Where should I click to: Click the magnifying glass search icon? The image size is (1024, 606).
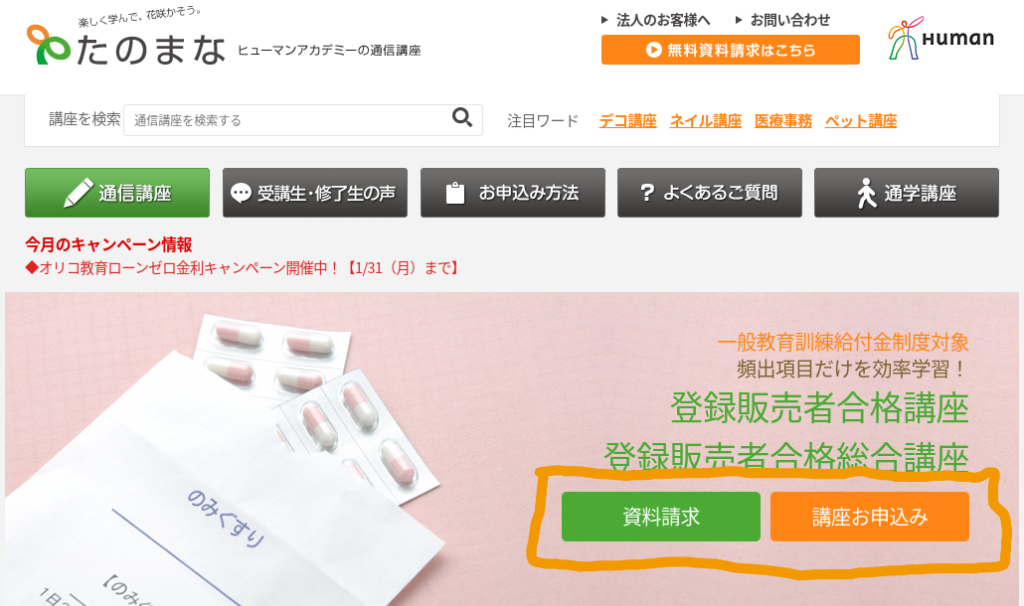(x=462, y=118)
